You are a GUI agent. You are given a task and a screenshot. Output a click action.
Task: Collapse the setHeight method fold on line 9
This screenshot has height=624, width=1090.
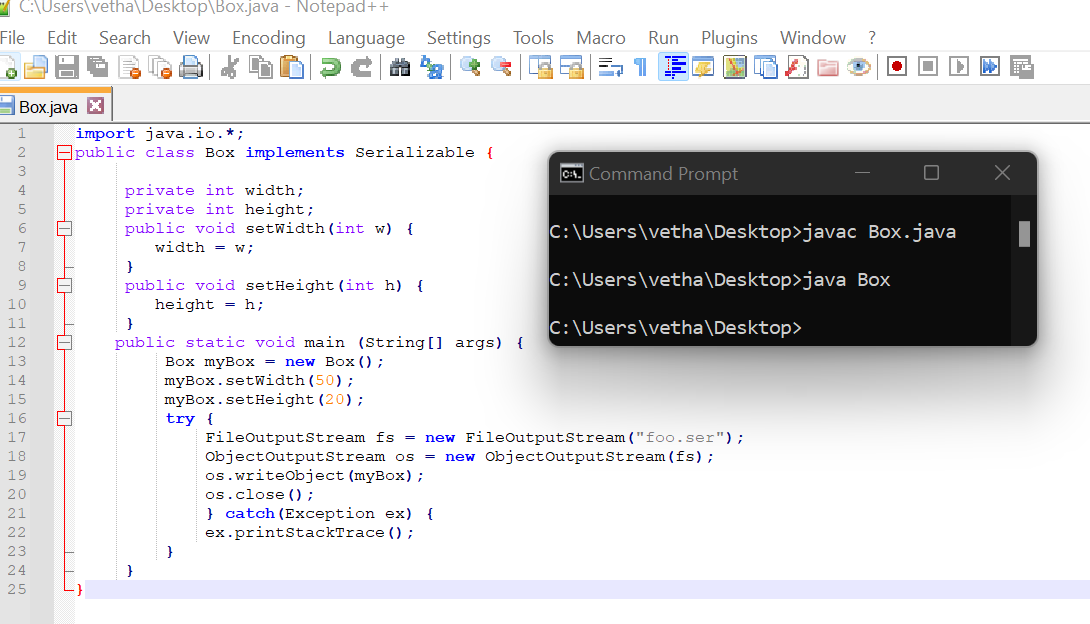pos(64,286)
